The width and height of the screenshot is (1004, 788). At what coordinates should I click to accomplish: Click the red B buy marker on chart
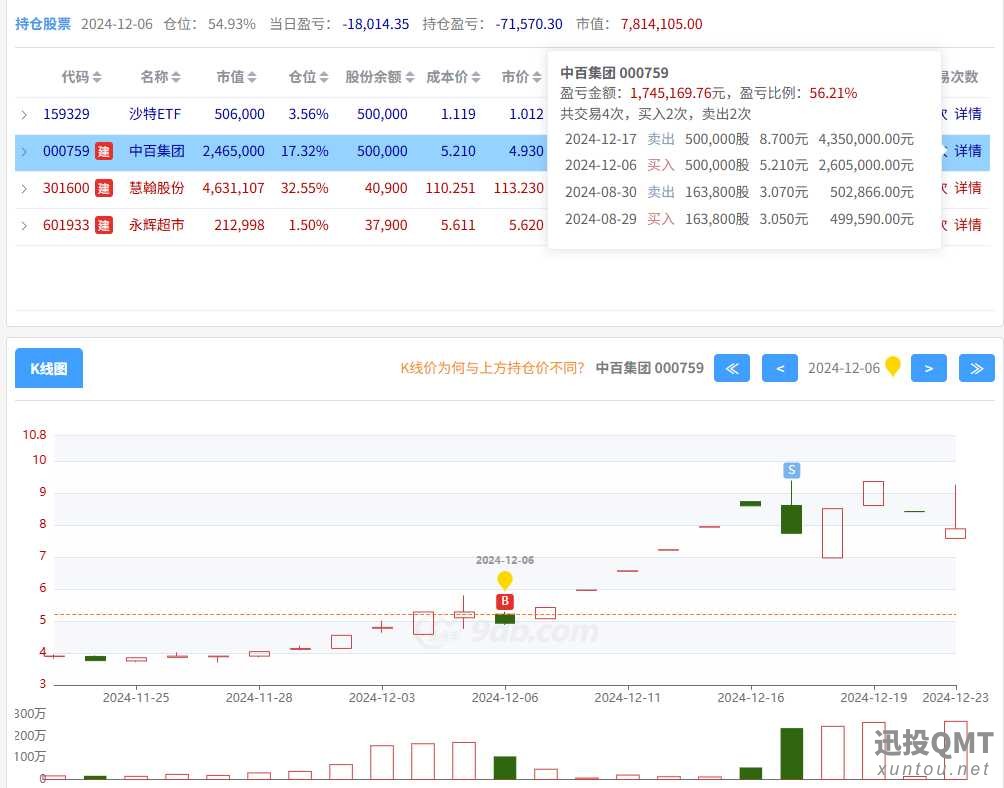505,602
